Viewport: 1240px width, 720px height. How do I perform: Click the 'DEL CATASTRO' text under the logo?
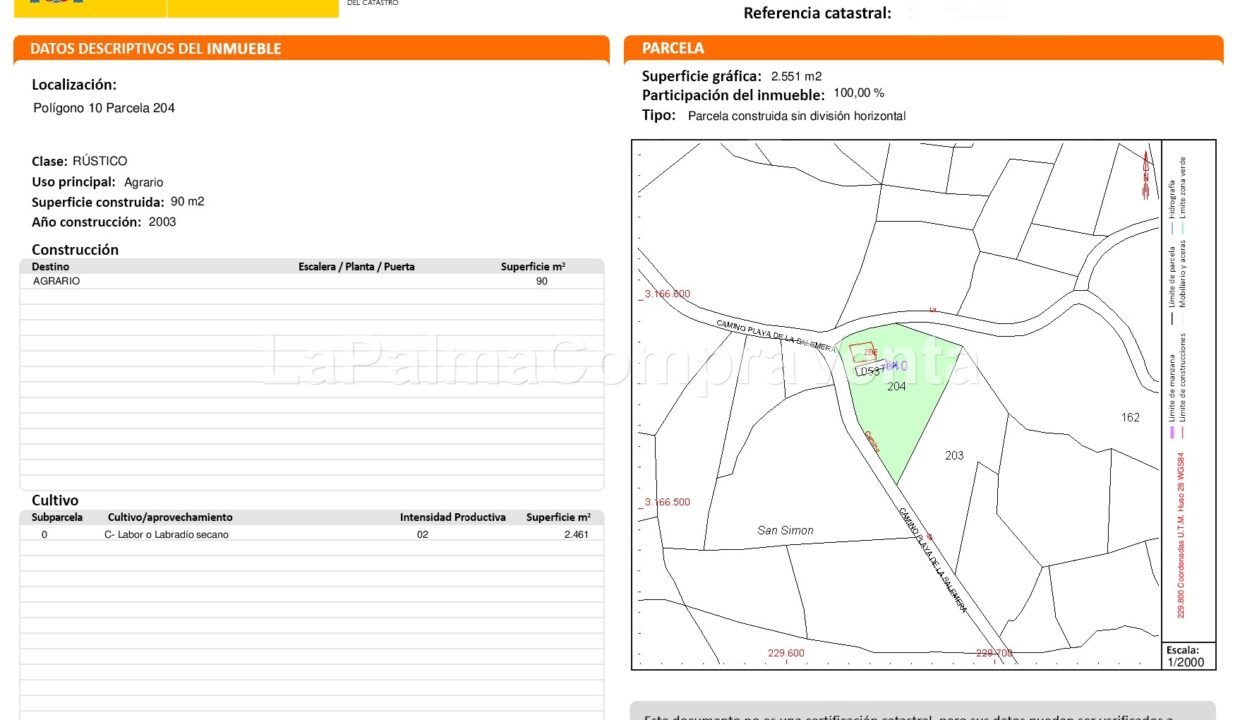pyautogui.click(x=373, y=4)
